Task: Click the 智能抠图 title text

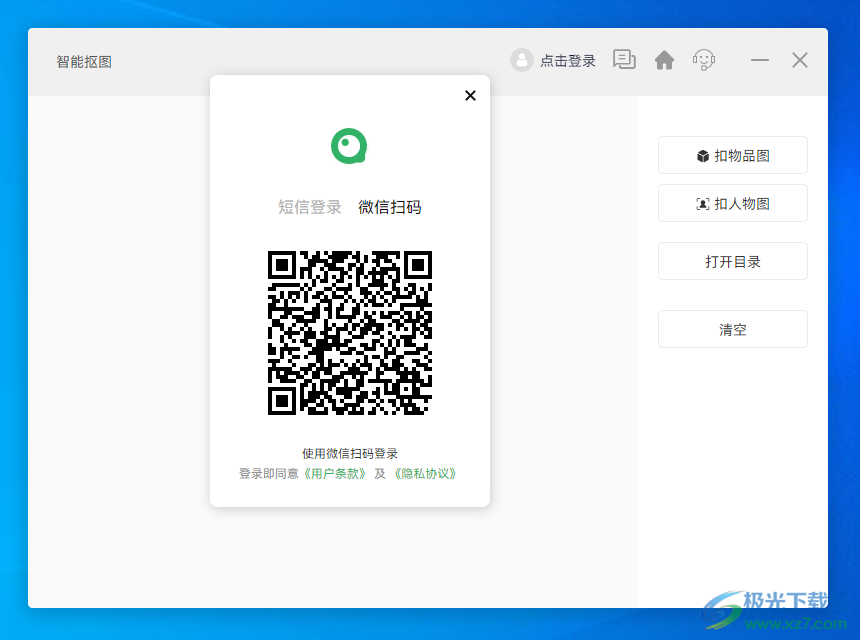Action: [x=84, y=61]
